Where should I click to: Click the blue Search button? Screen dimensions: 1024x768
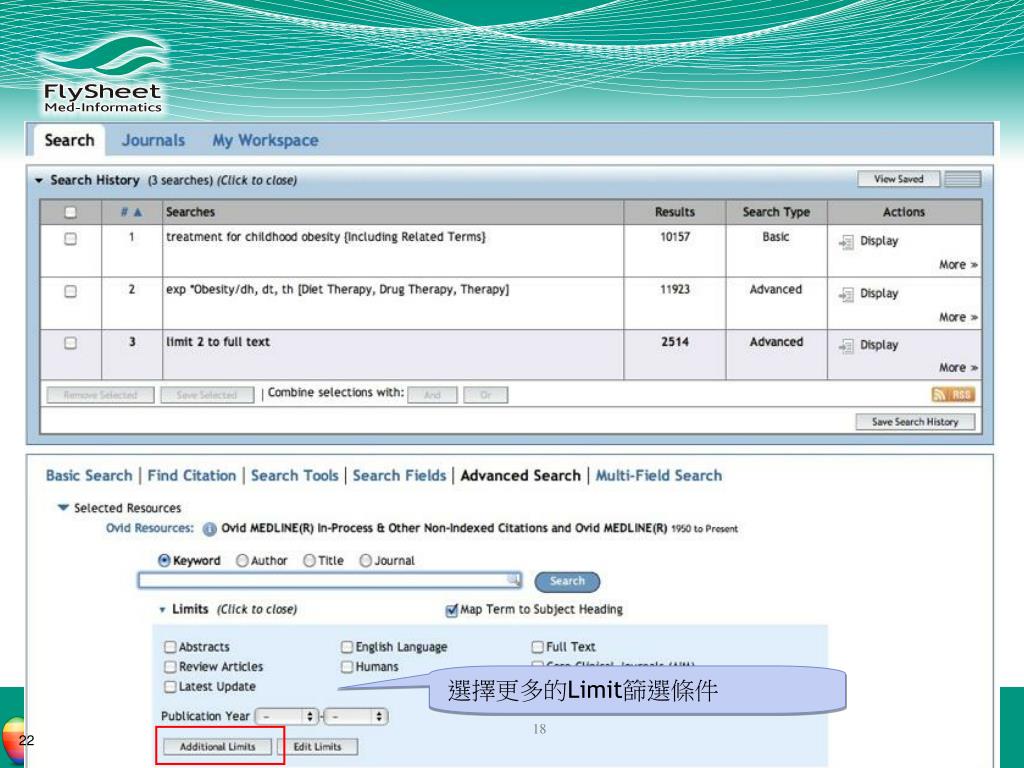pos(567,581)
